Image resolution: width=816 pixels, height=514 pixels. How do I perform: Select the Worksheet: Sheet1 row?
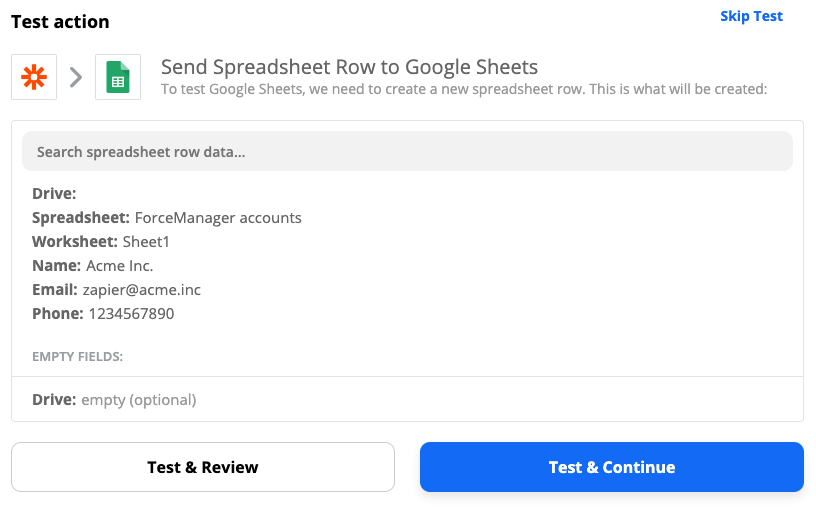click(101, 241)
